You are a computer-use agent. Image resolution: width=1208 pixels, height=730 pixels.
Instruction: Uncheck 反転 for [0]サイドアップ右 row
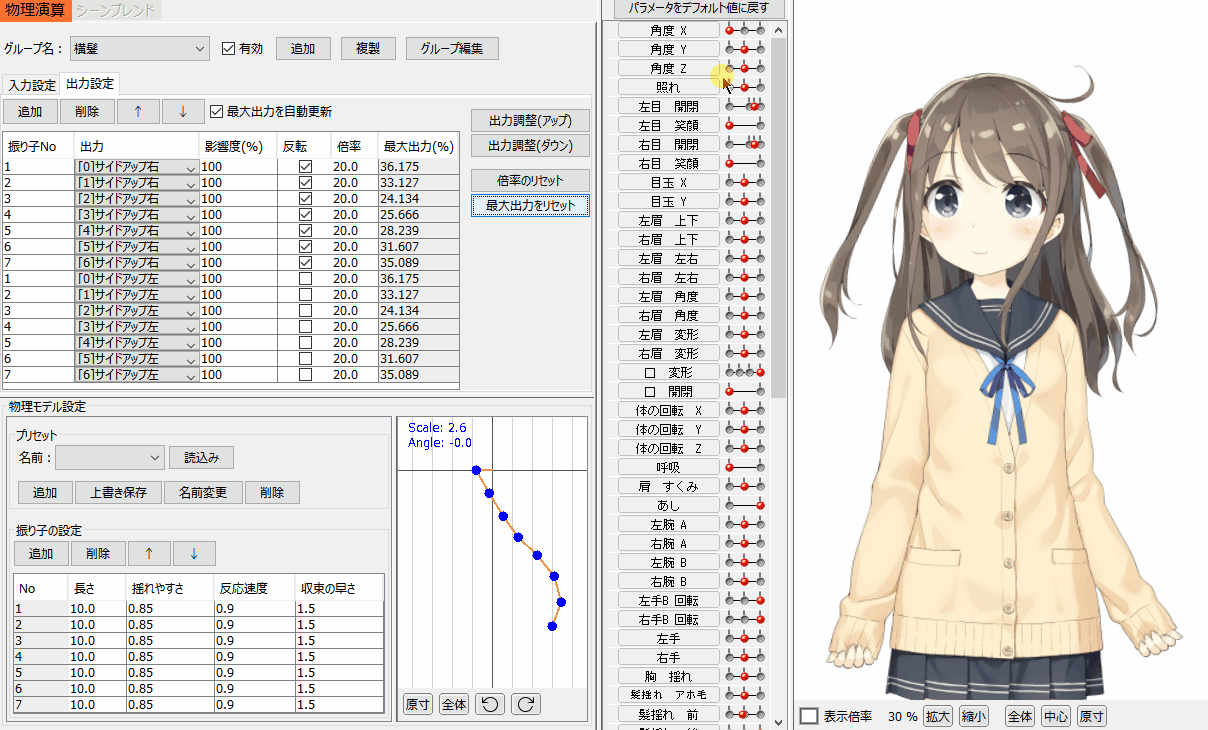click(x=305, y=167)
